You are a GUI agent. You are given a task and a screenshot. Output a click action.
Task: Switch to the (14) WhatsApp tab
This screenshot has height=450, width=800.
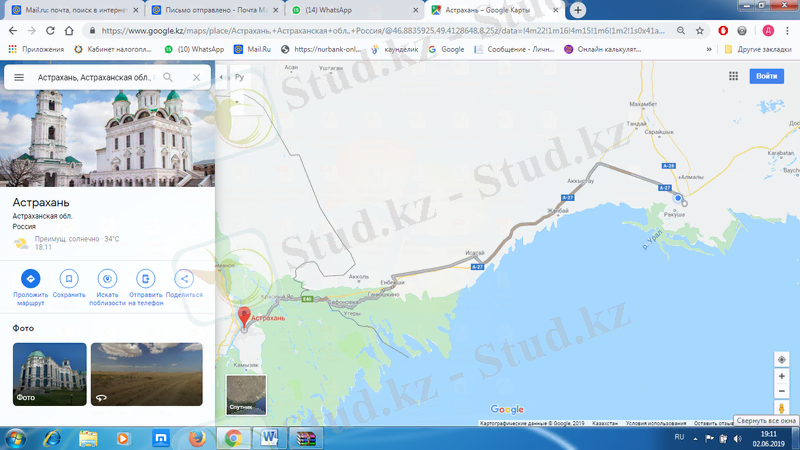tap(353, 10)
